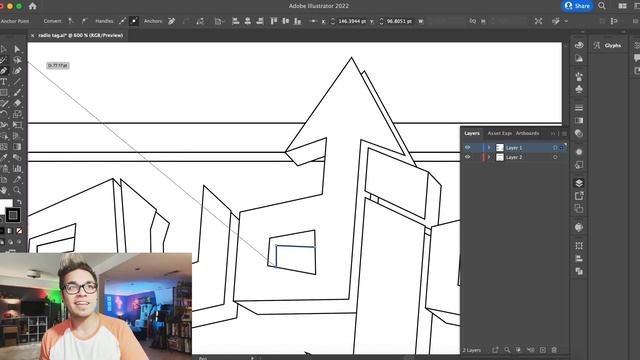Select the Type tool
The image size is (640, 360).
[4, 82]
